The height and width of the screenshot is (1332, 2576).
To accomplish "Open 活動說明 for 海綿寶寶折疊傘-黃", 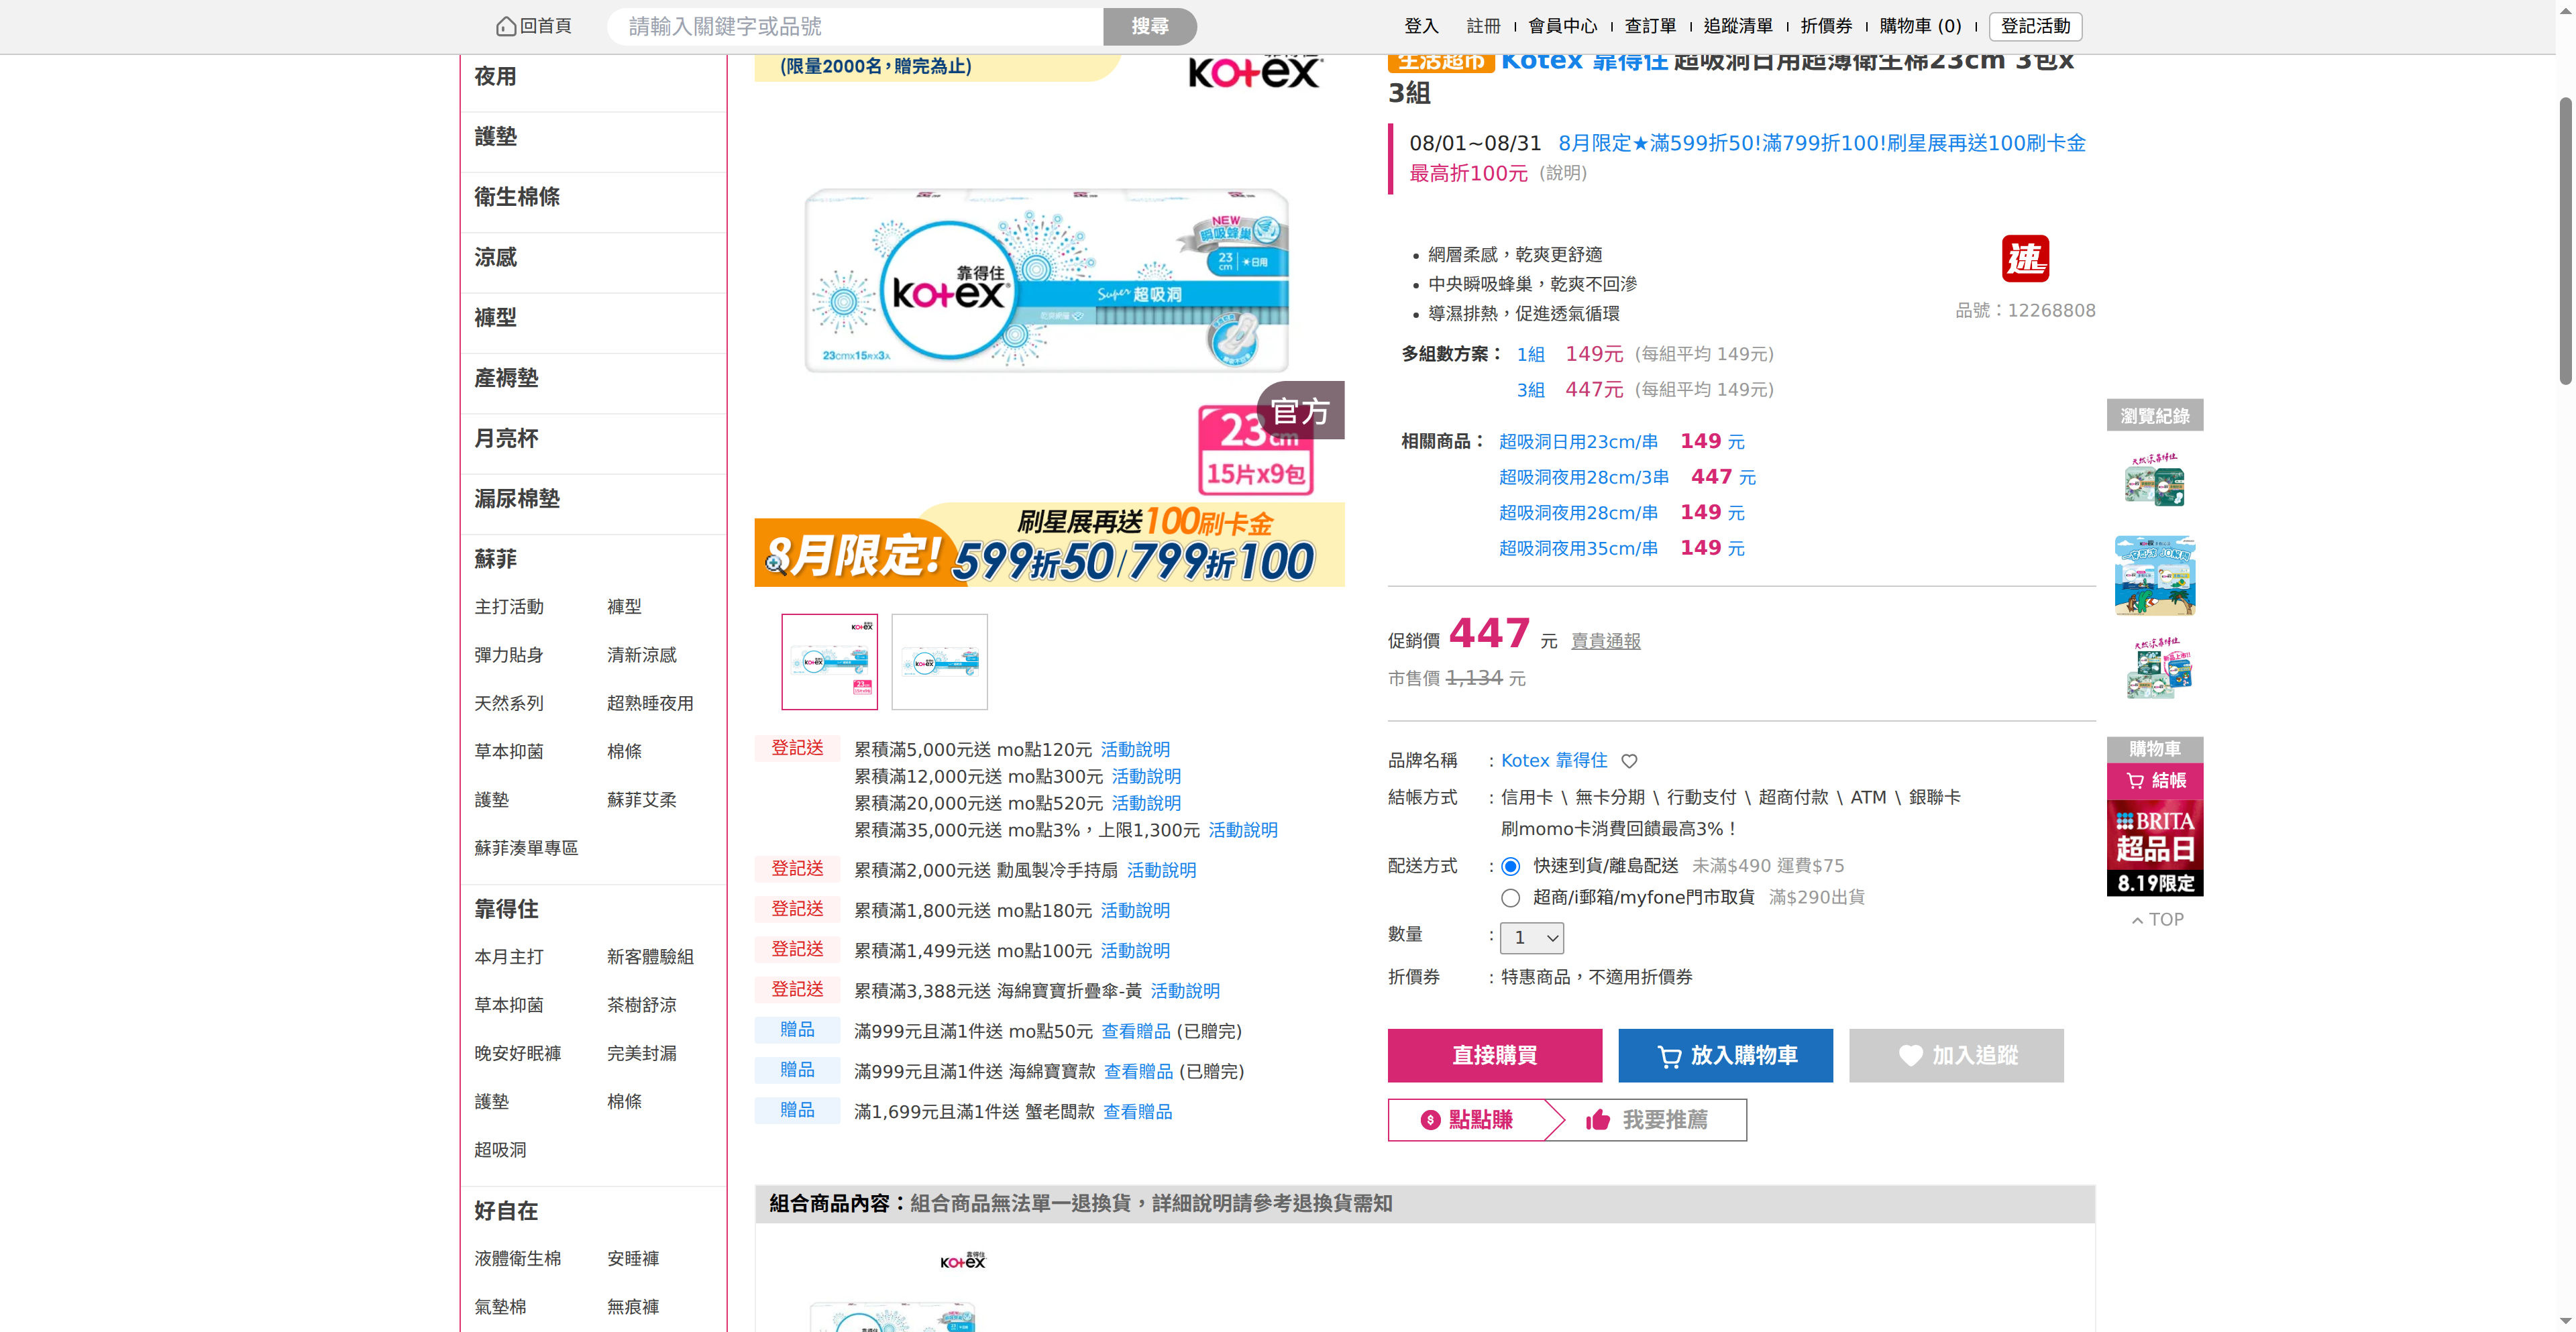I will tap(1185, 992).
